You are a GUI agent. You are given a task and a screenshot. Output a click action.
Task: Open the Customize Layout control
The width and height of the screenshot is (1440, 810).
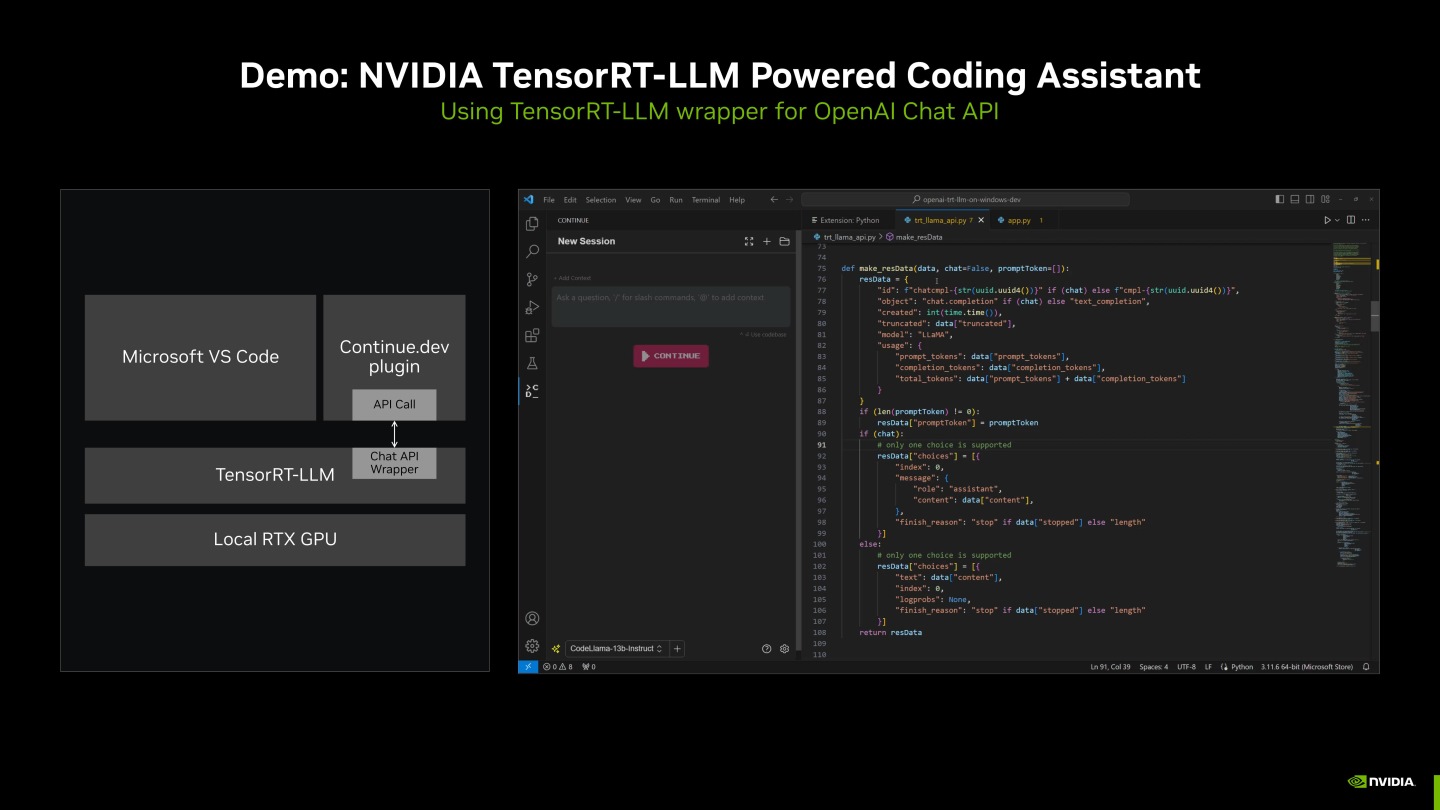click(x=1325, y=200)
